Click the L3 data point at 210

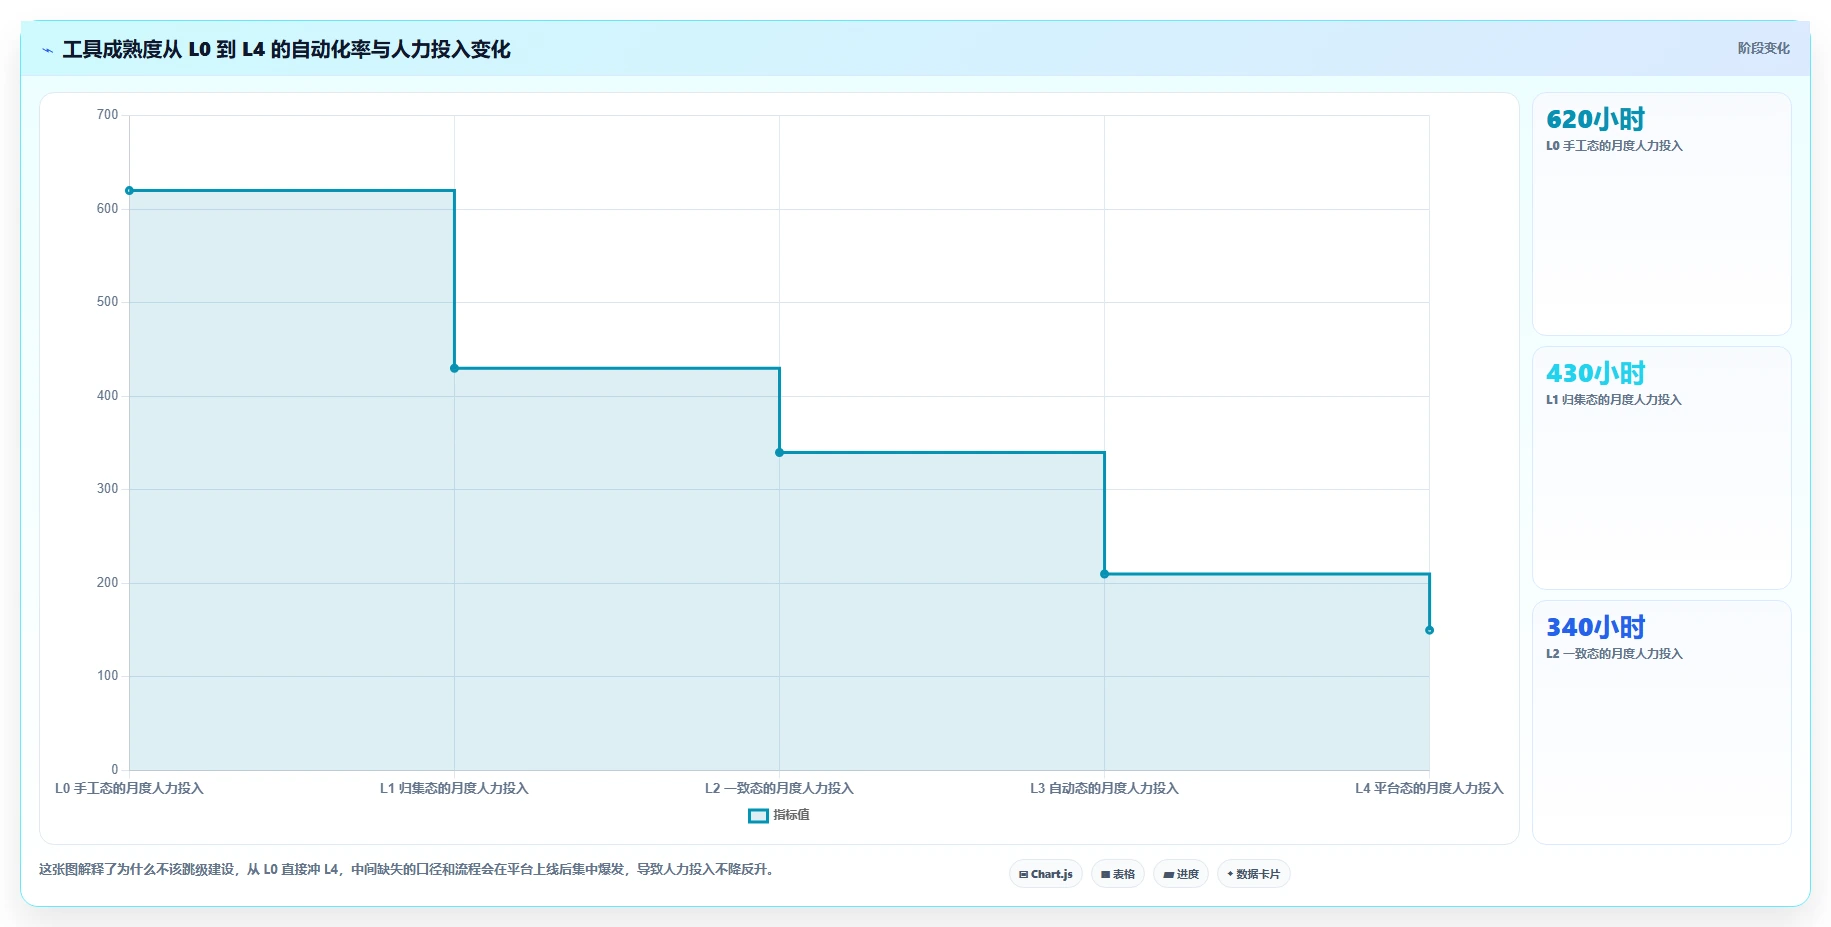click(x=1104, y=574)
